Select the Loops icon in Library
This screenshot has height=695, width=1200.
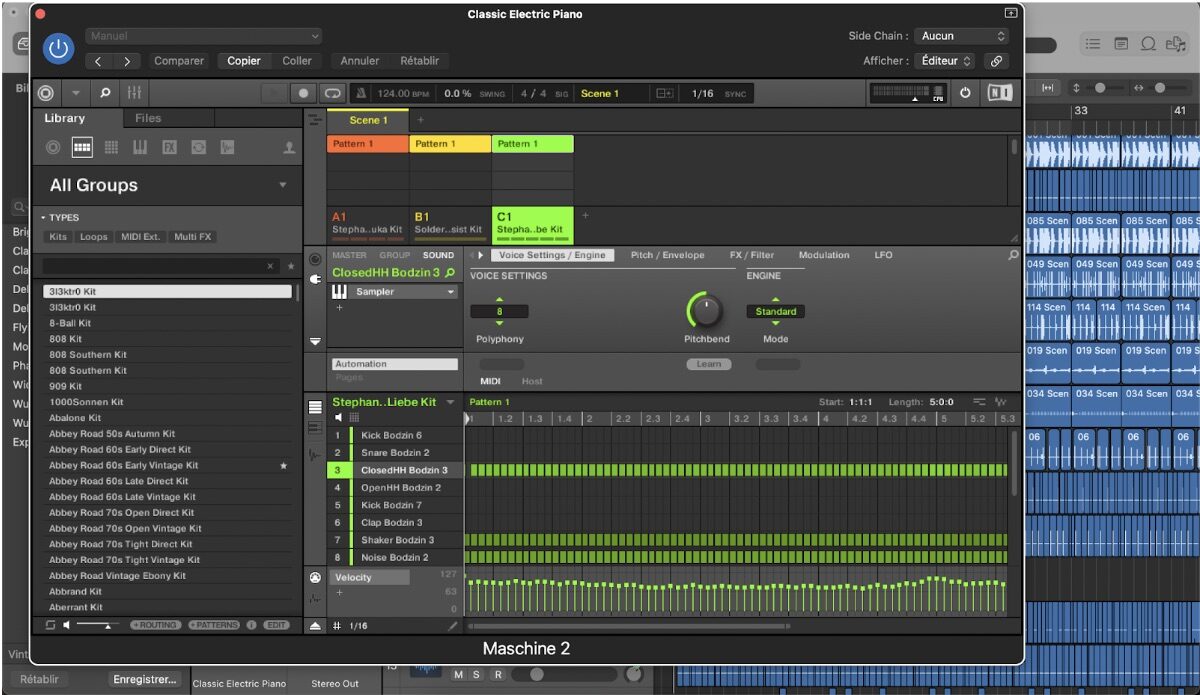198,147
